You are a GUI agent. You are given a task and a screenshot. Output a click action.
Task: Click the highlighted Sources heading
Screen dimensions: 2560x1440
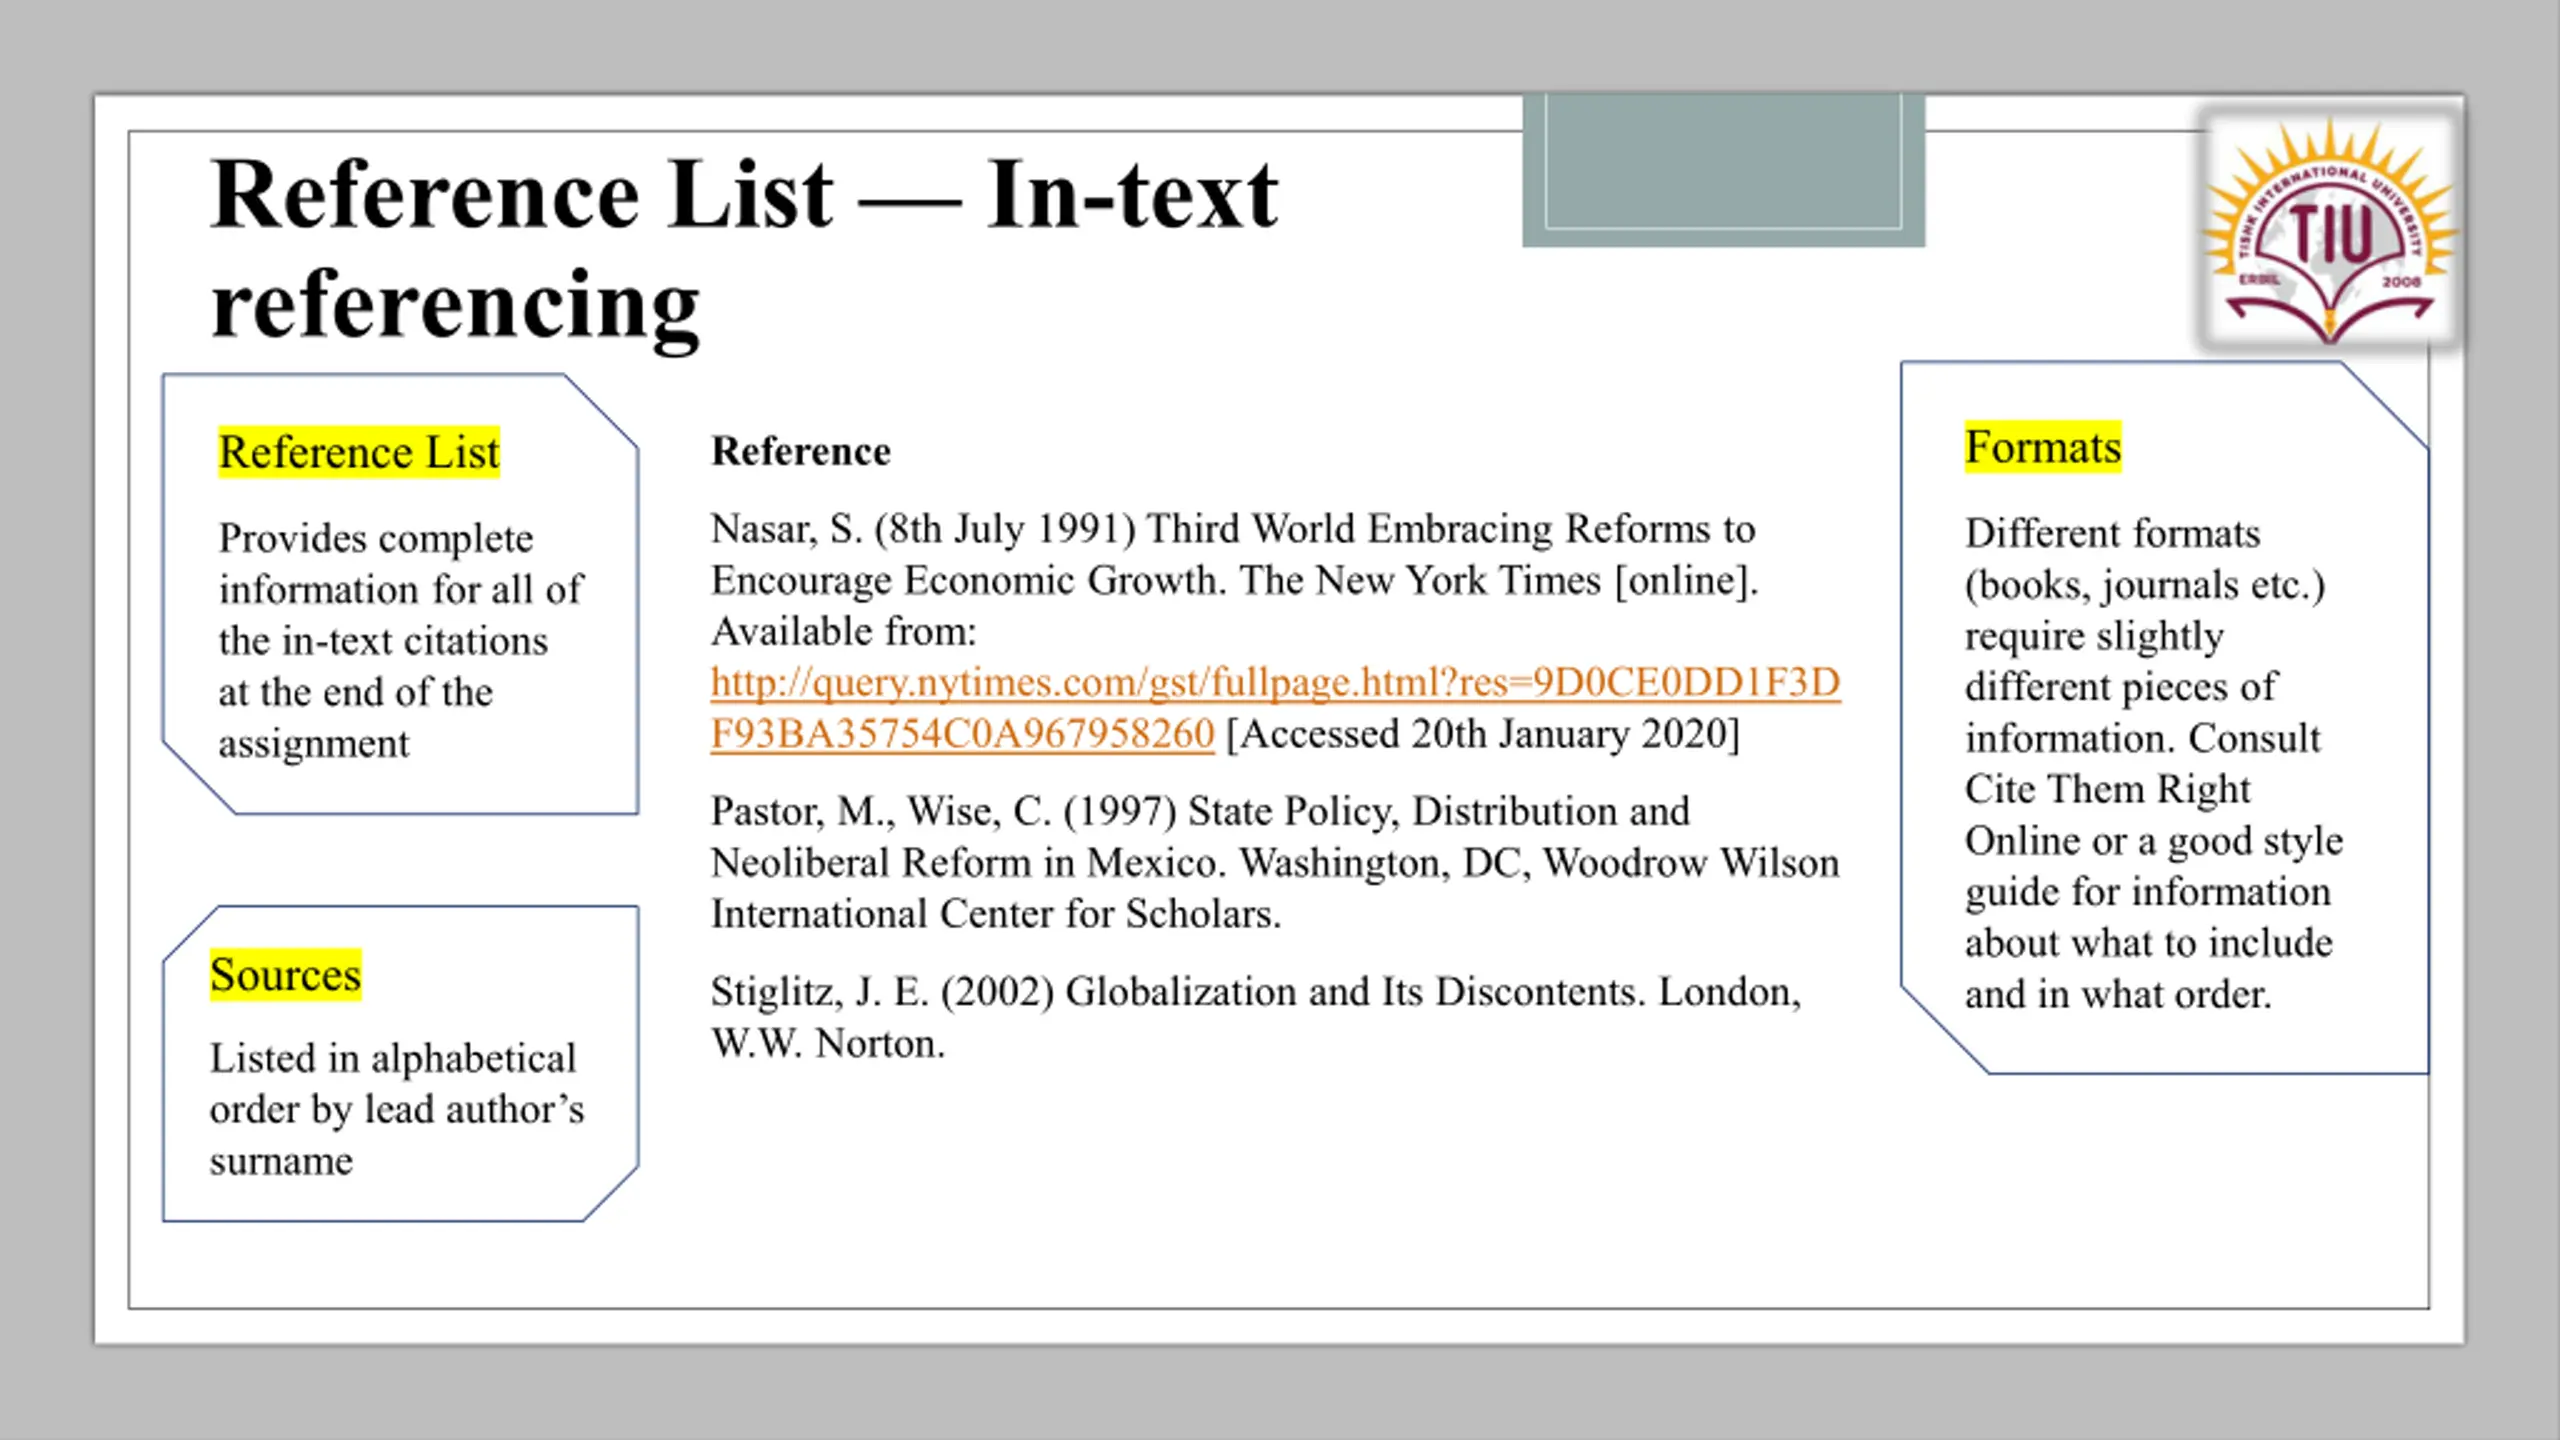coord(285,975)
